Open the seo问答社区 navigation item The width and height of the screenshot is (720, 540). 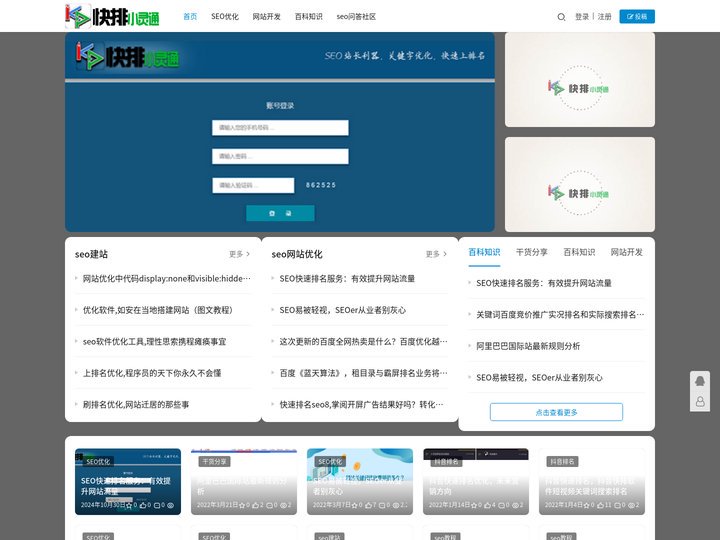click(356, 17)
